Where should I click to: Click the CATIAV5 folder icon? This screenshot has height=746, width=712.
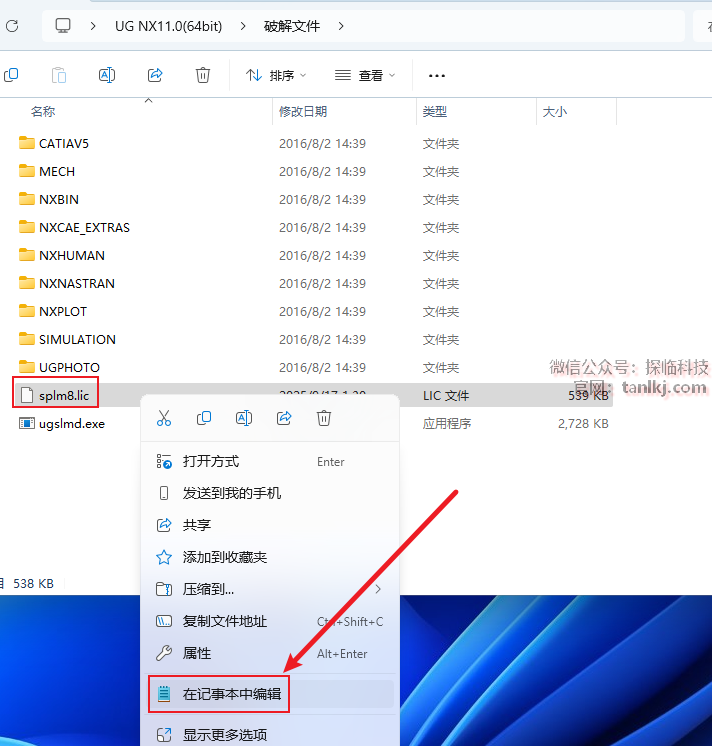point(27,143)
